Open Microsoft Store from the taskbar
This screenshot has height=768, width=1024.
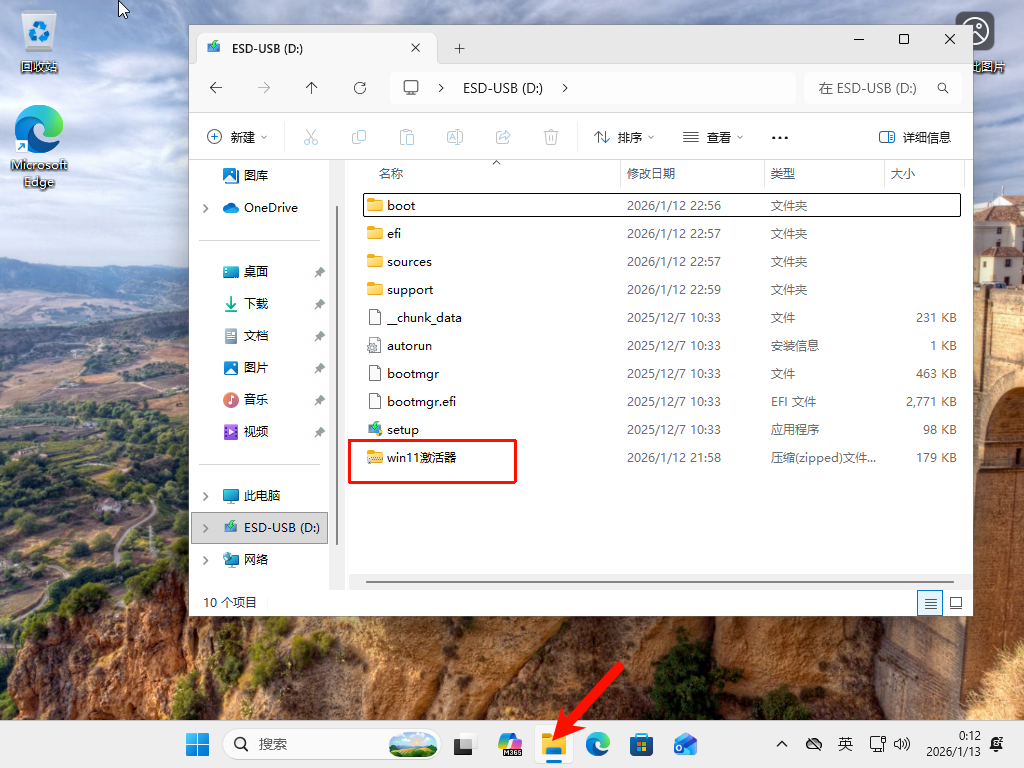click(x=641, y=744)
